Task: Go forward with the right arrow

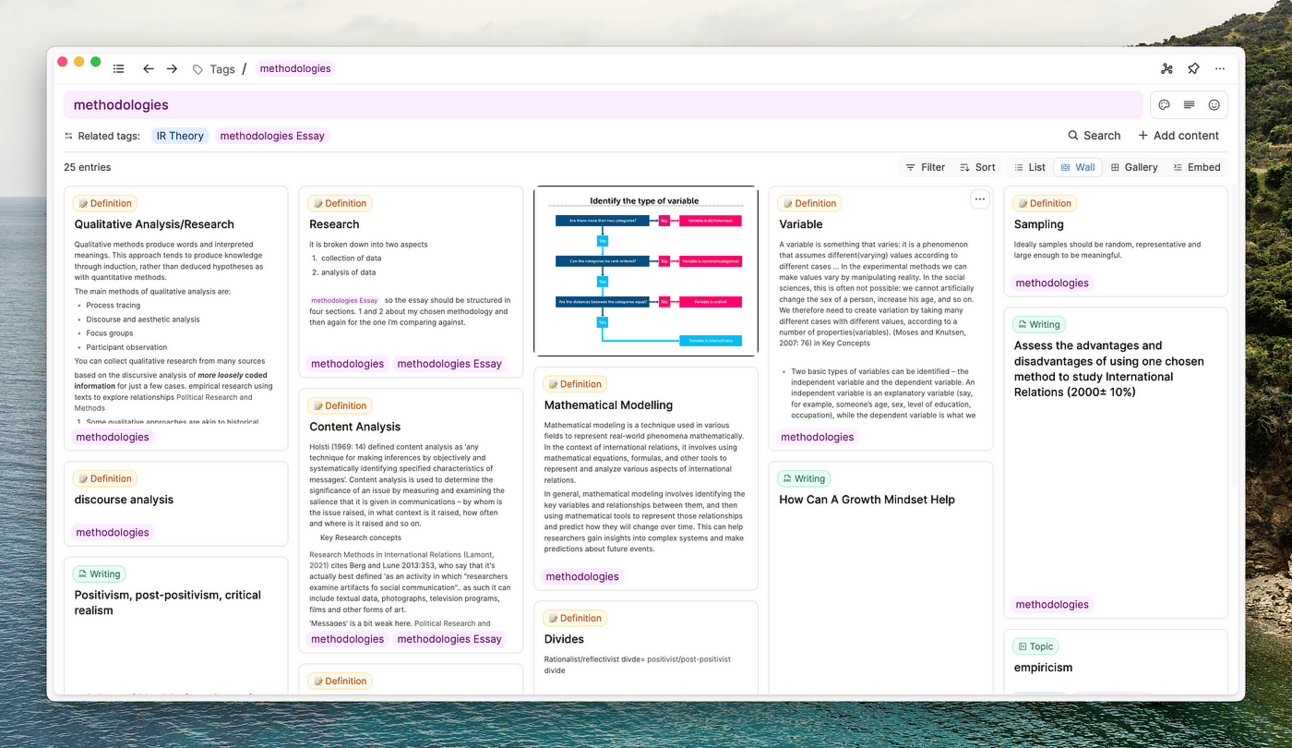Action: click(172, 69)
